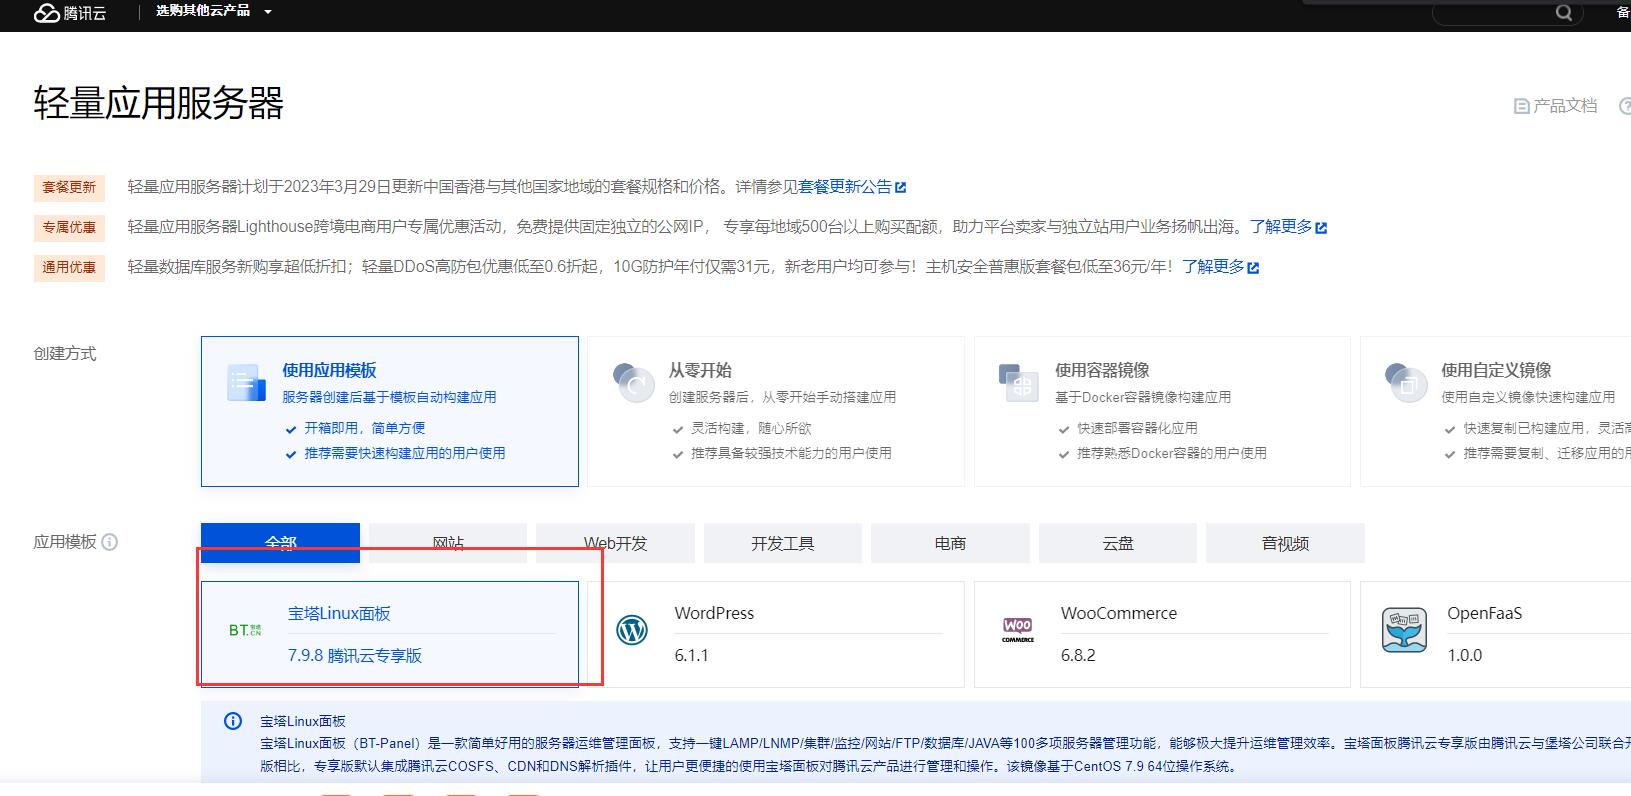This screenshot has width=1631, height=796.
Task: Click the 套餐更新 tag
Action: (69, 187)
